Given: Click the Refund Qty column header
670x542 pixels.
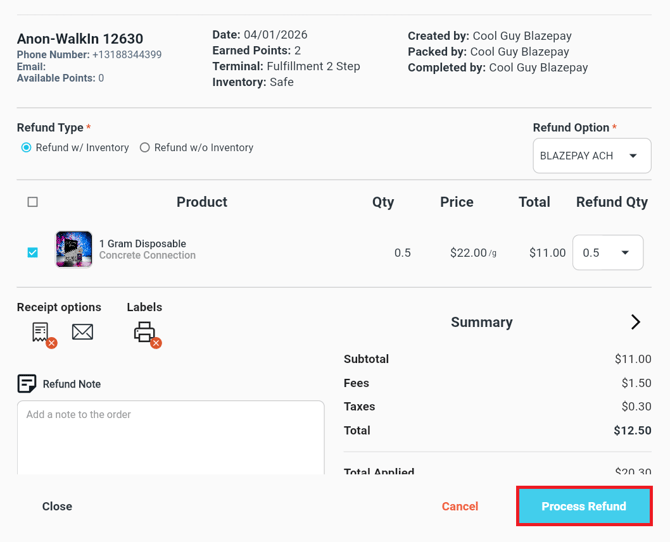Looking at the screenshot, I should coord(612,202).
